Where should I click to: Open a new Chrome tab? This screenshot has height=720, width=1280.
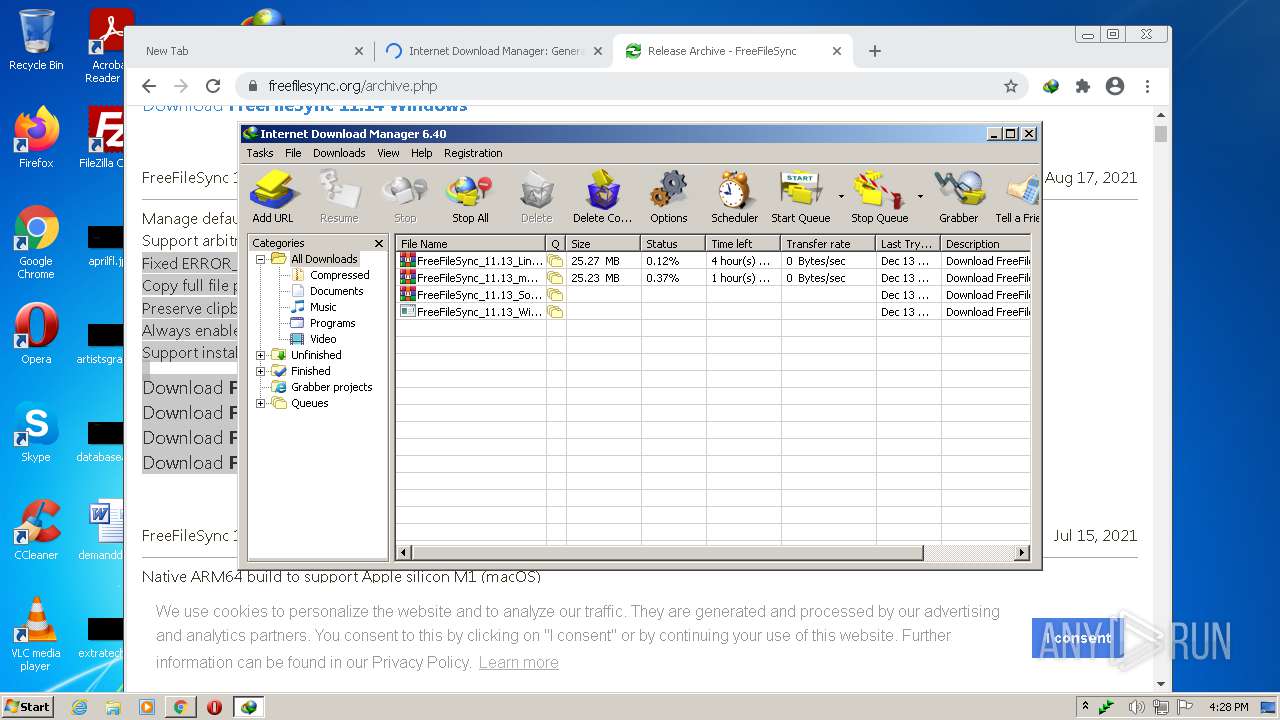tap(875, 51)
